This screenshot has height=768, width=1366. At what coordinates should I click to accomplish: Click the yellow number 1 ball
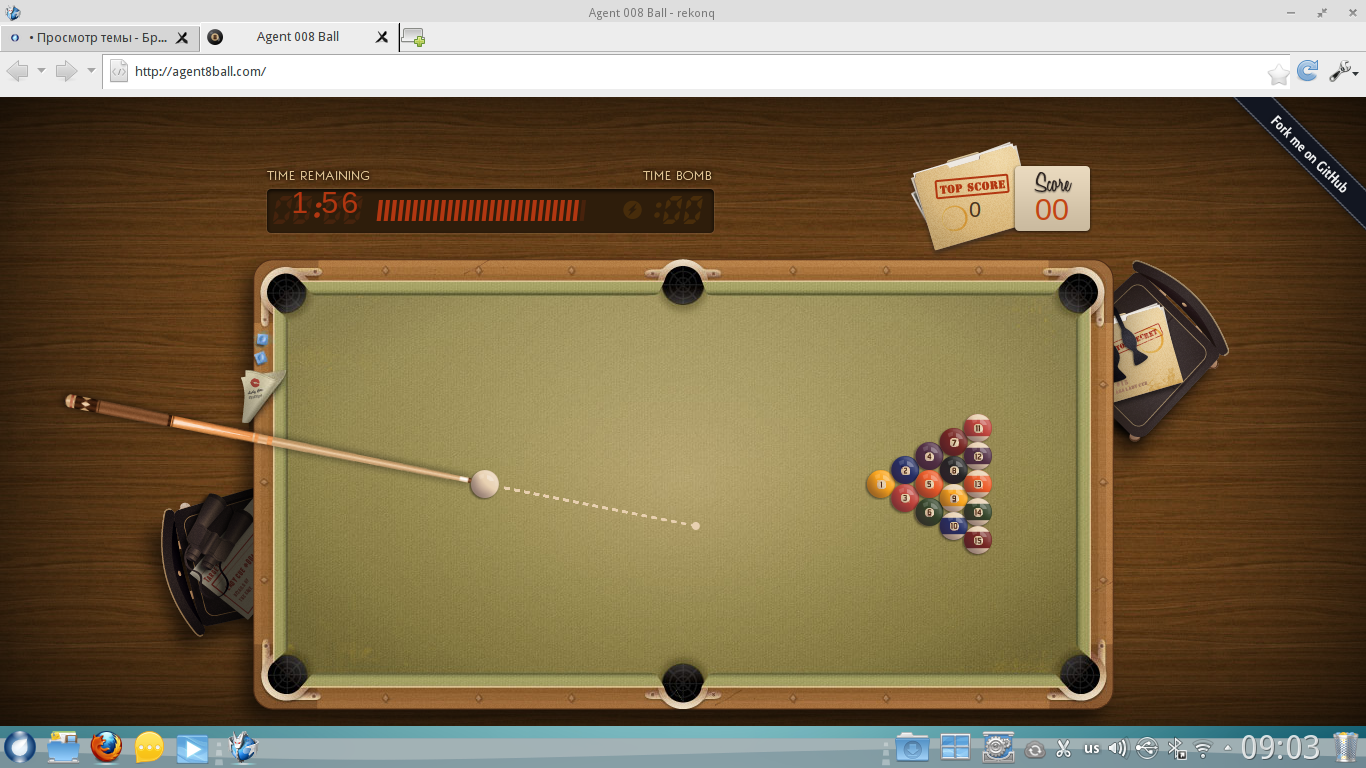(x=880, y=484)
